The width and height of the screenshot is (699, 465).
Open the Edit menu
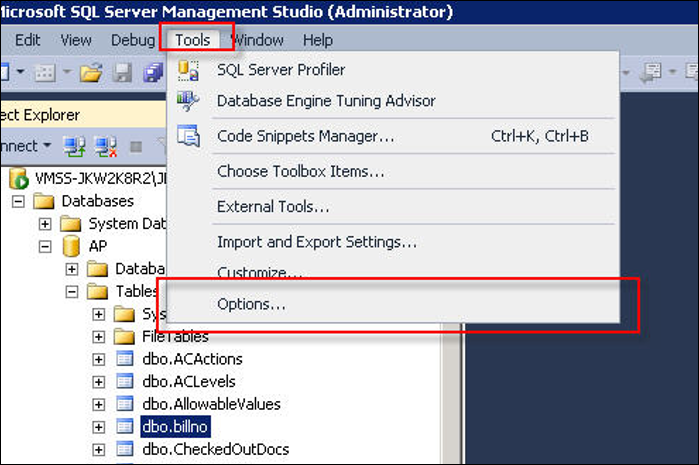tap(27, 40)
